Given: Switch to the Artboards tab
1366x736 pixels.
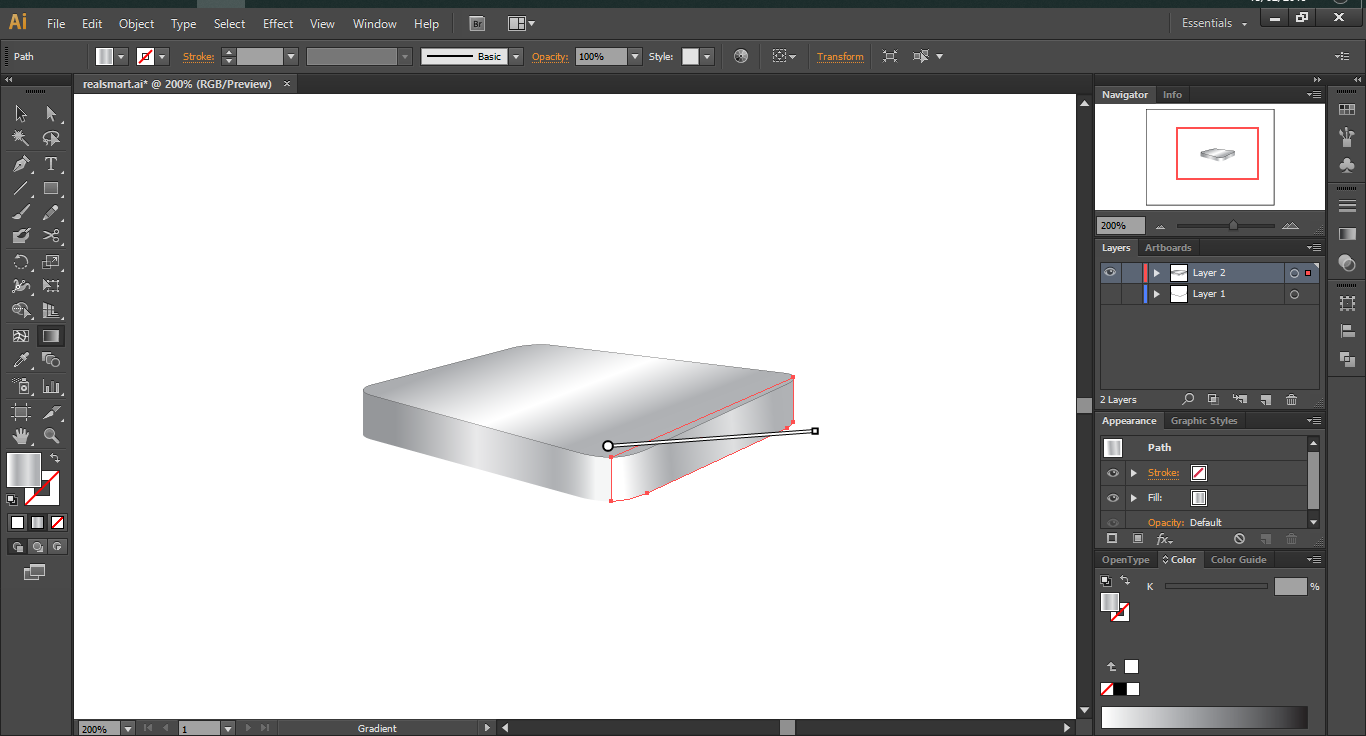Looking at the screenshot, I should tap(1168, 248).
